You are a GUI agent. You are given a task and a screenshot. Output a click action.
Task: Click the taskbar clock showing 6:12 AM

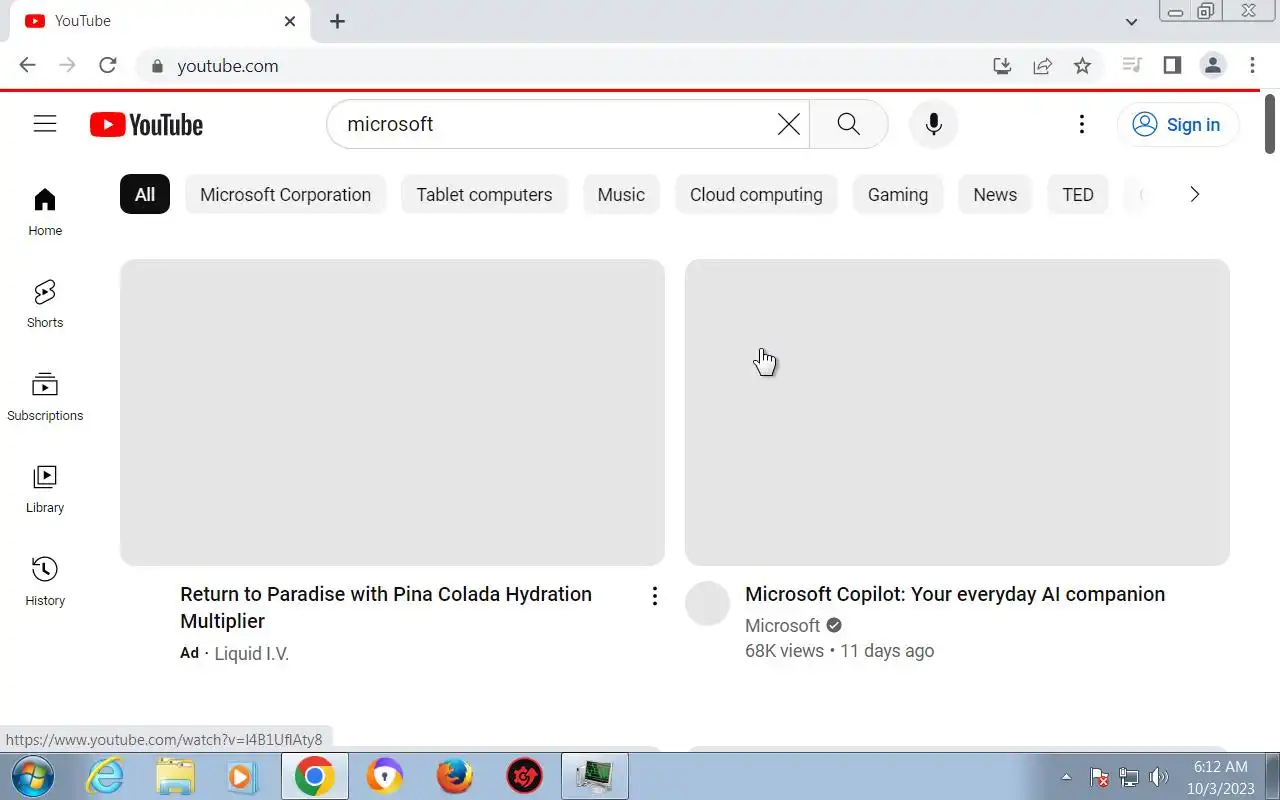pyautogui.click(x=1220, y=777)
